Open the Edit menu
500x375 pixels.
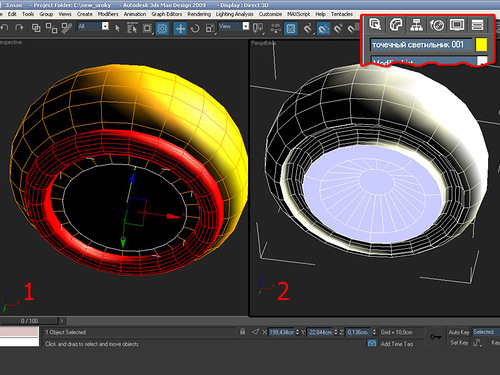[x=12, y=14]
